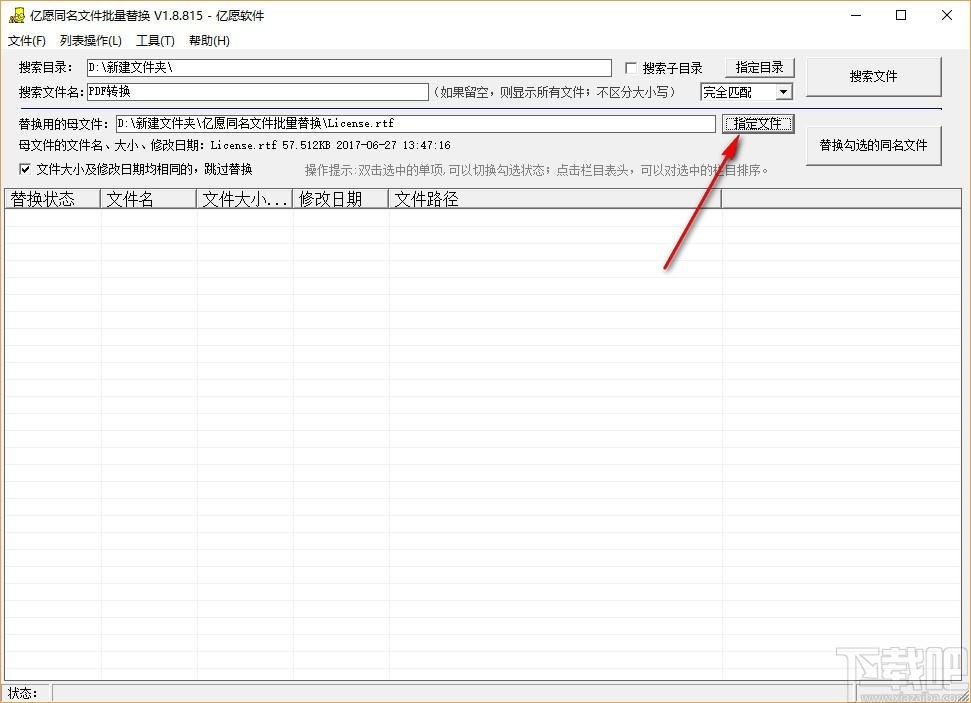The width and height of the screenshot is (971, 703).
Task: Click the 指定文件 button
Action: click(x=758, y=124)
